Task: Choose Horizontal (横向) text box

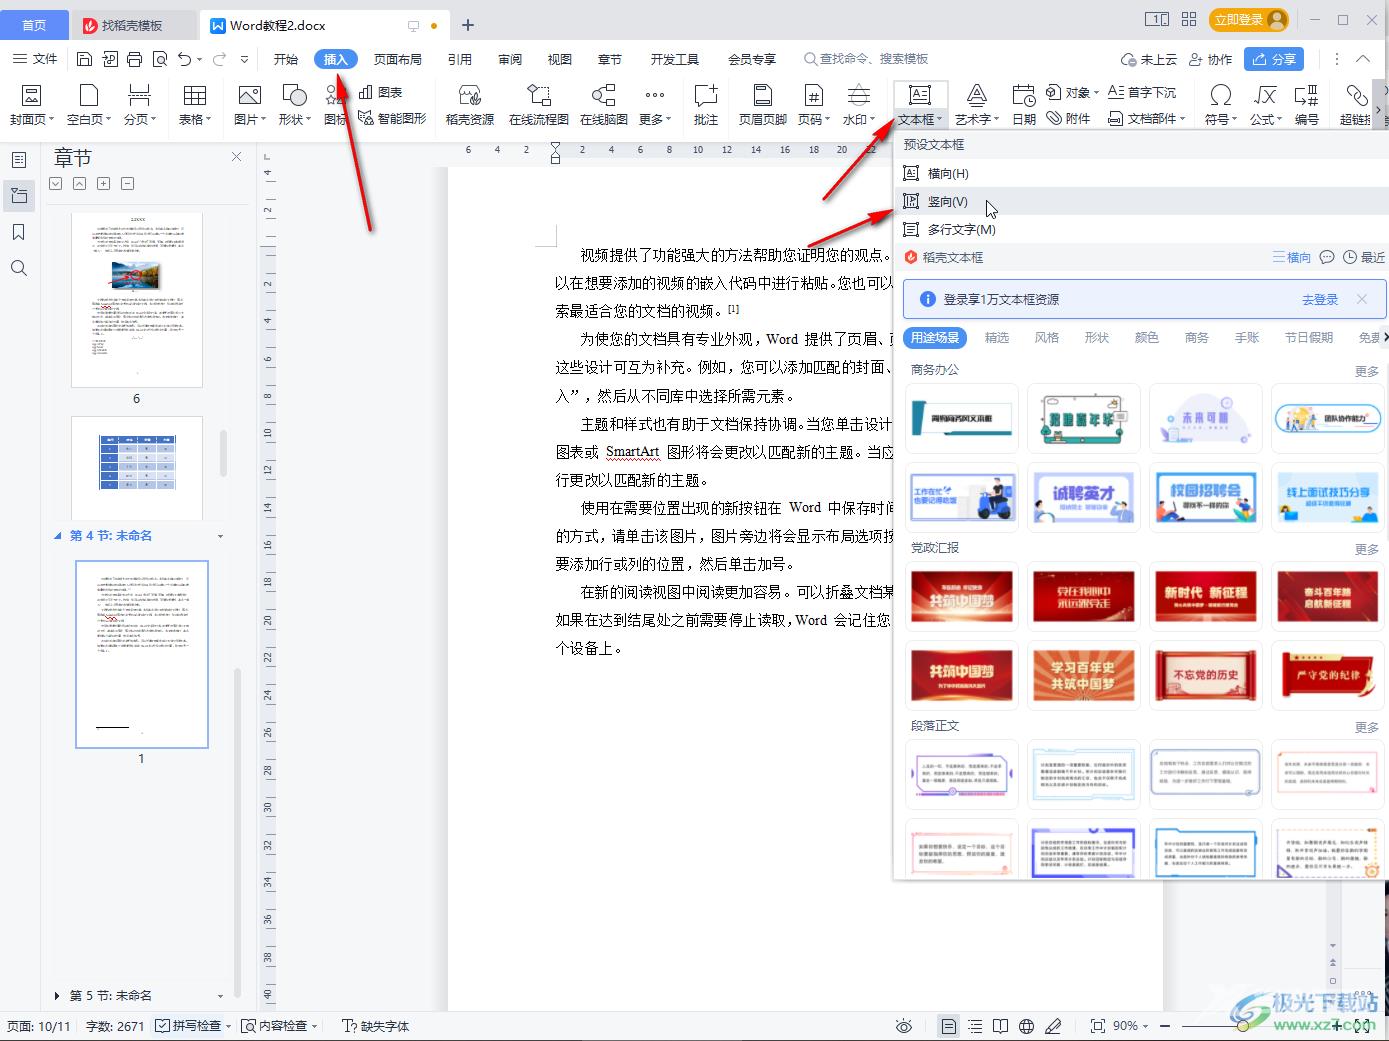Action: (x=1142, y=173)
